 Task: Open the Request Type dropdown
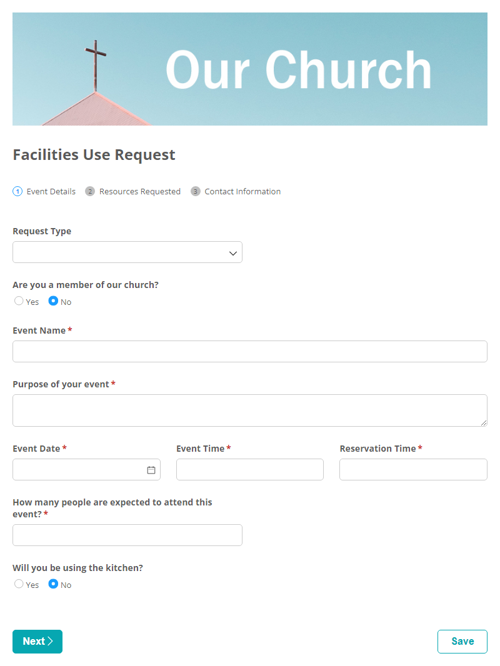pos(127,252)
